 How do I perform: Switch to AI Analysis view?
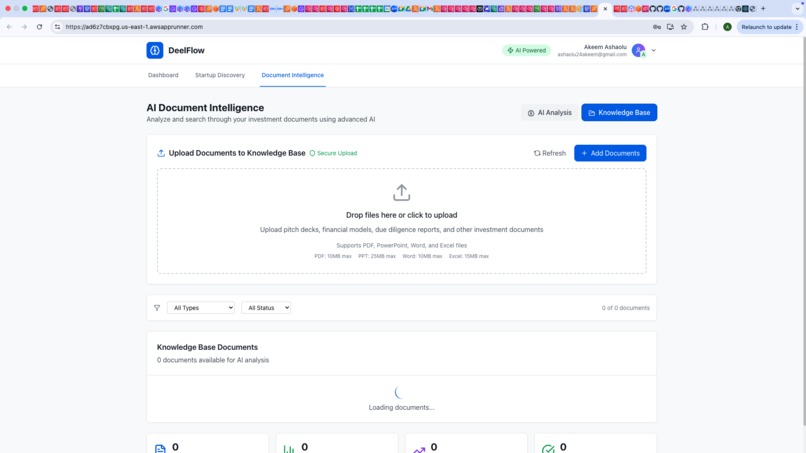point(549,113)
